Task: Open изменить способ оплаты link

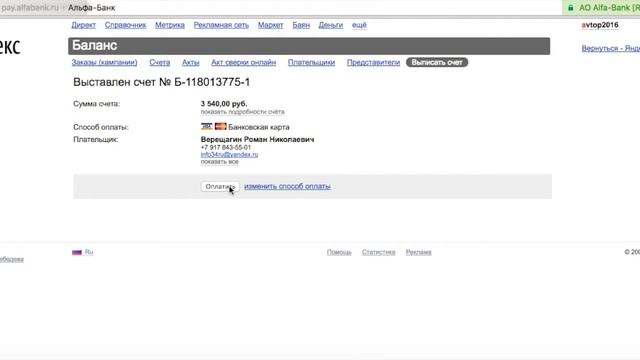Action: [x=287, y=186]
